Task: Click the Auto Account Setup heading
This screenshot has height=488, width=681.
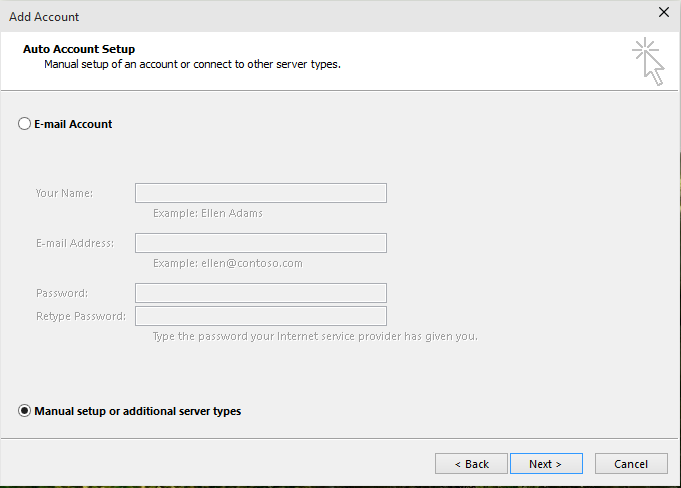Action: pyautogui.click(x=79, y=49)
